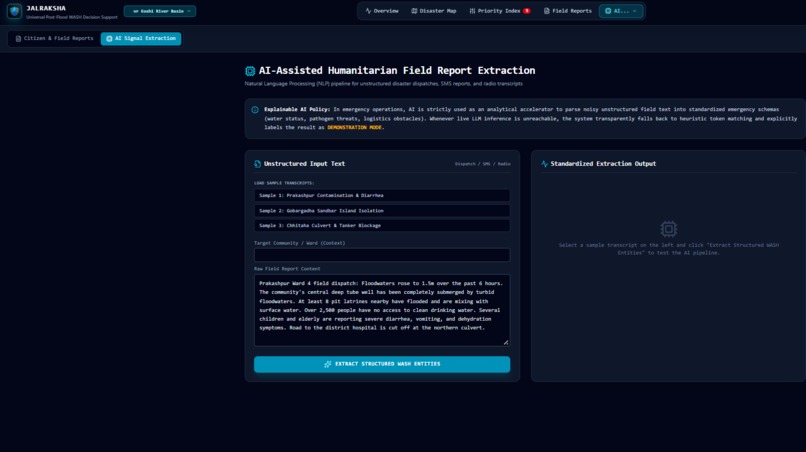
Task: Expand the AI... navigation dropdown
Action: (x=621, y=11)
